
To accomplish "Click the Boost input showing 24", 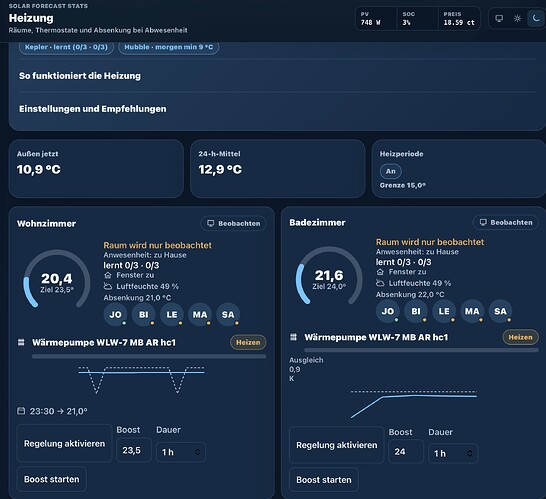I will (406, 452).
